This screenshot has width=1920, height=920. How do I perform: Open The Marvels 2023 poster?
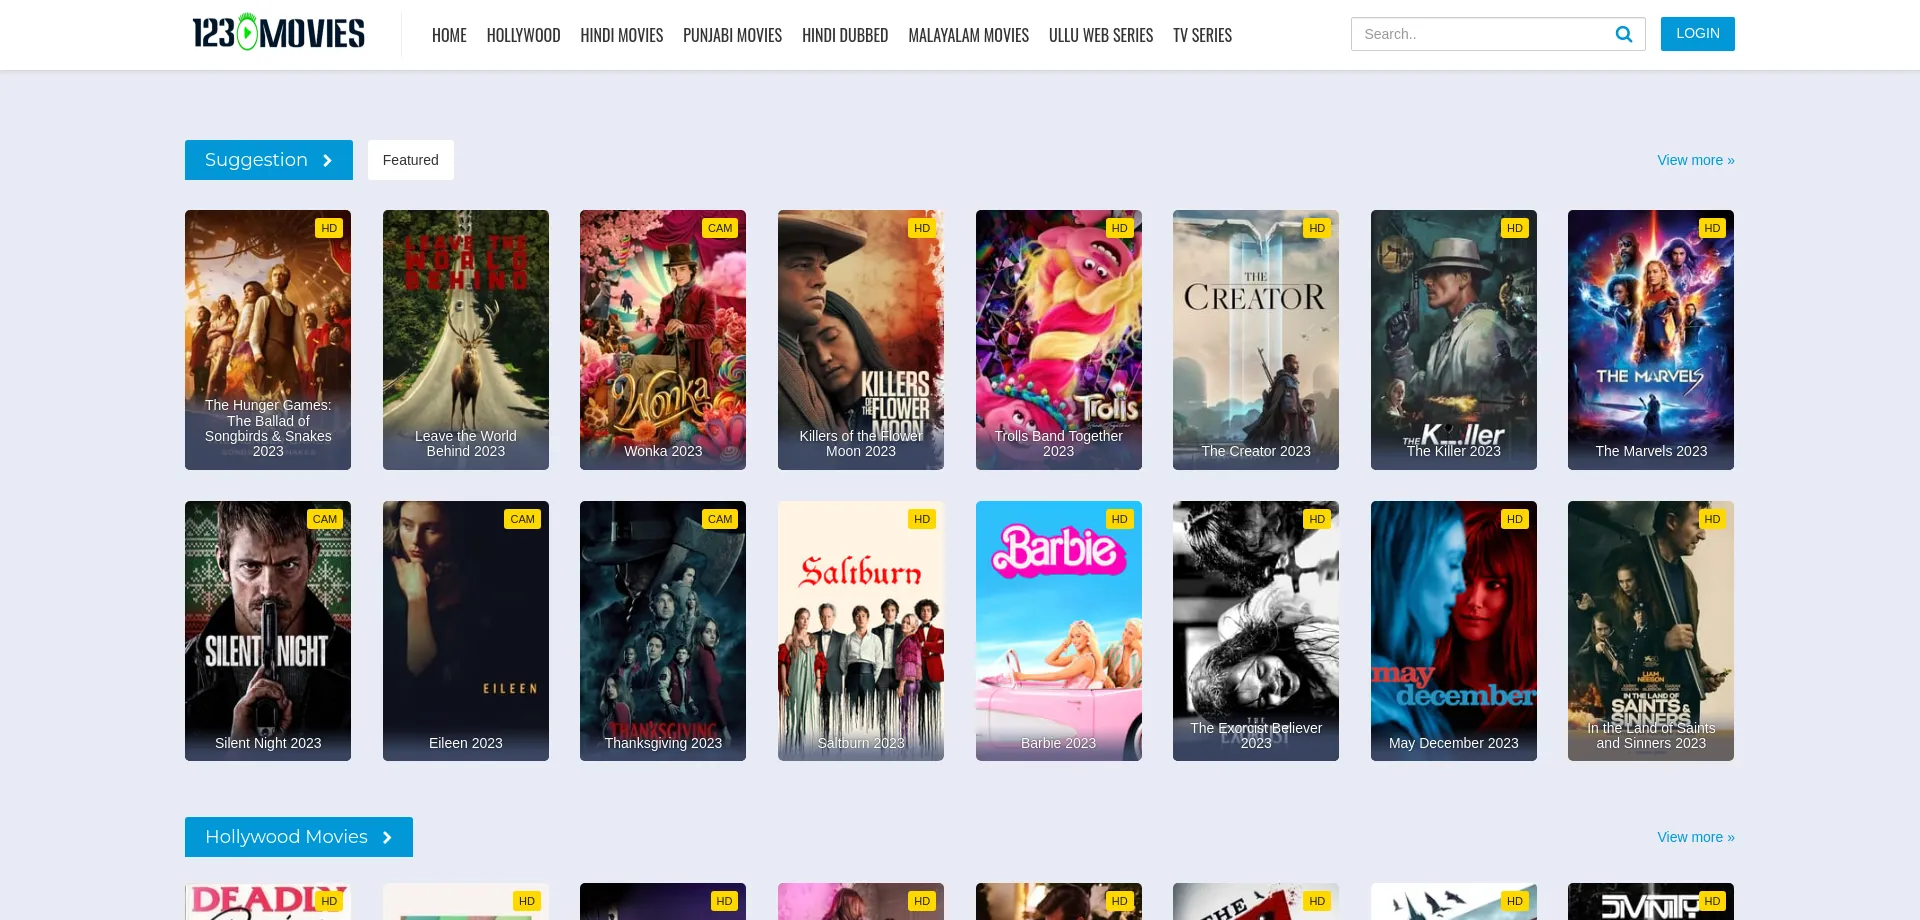coord(1651,340)
